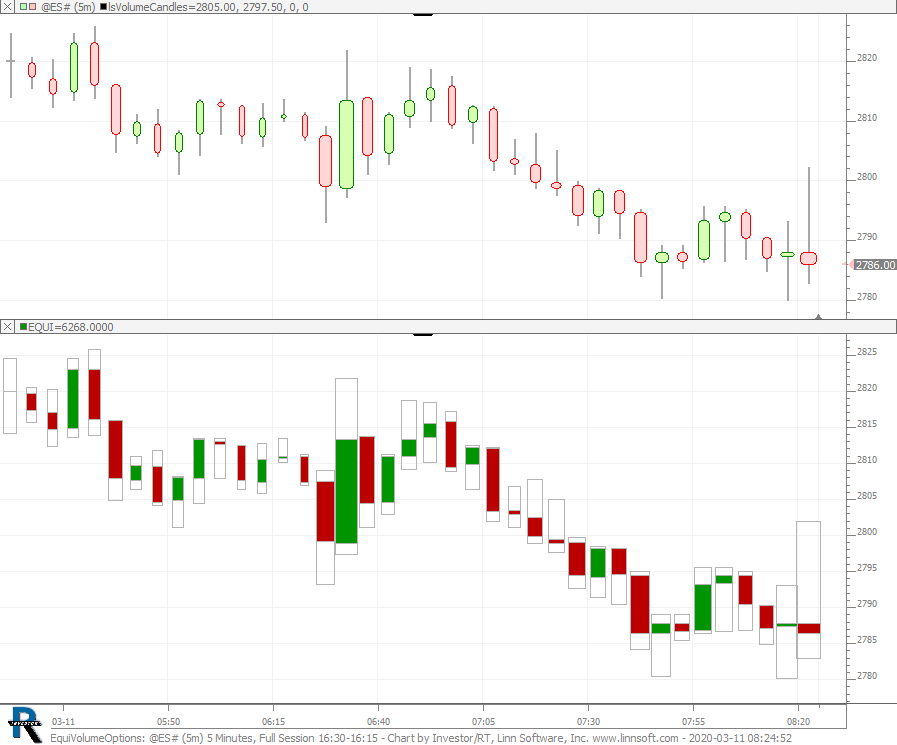Image resolution: width=897 pixels, height=745 pixels.
Task: Click the black drag handle atop EQUI pane
Action: click(423, 334)
